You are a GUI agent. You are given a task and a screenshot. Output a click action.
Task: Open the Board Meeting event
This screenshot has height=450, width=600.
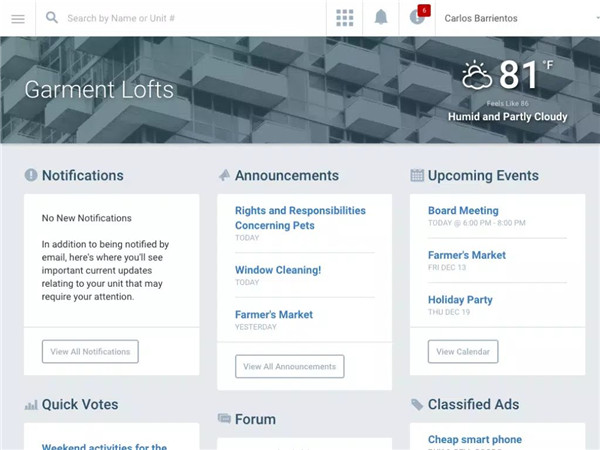tap(463, 211)
